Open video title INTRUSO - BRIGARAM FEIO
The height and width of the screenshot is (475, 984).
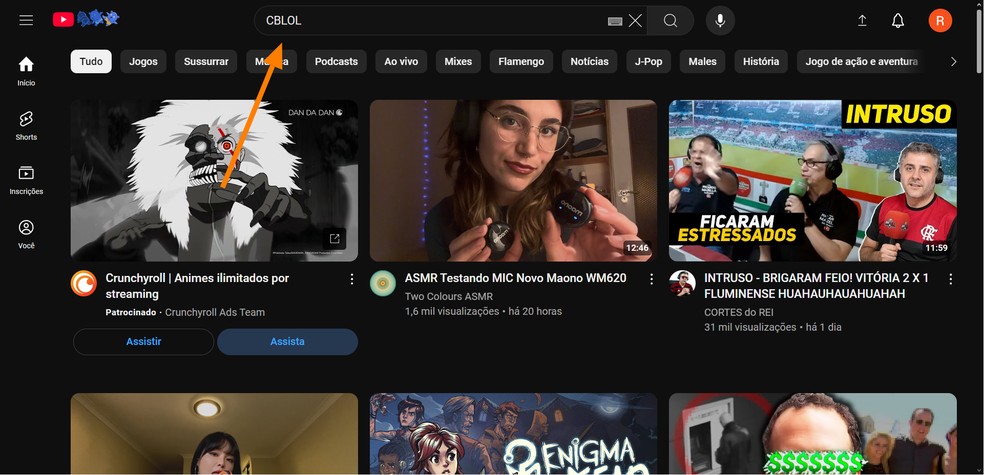tap(816, 286)
